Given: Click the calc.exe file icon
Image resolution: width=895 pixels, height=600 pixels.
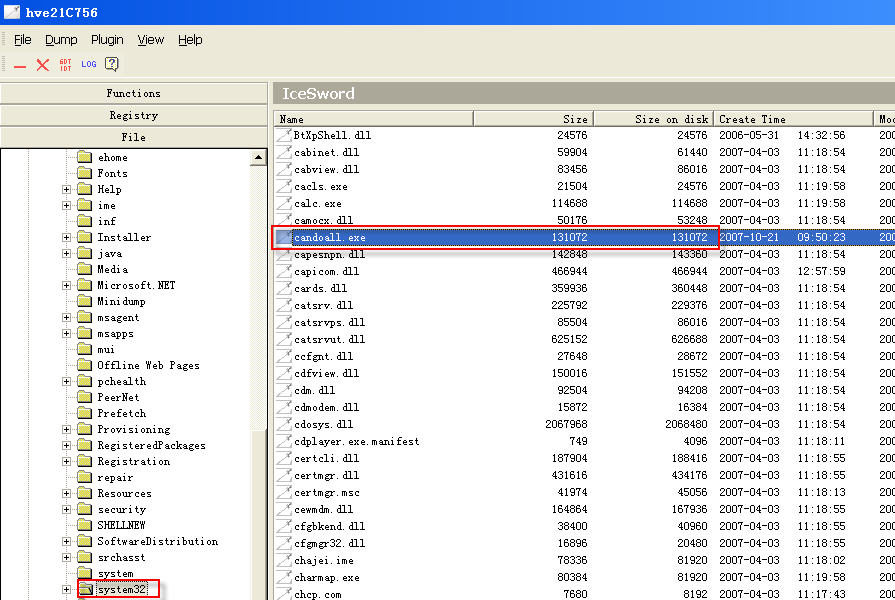Looking at the screenshot, I should point(284,204).
